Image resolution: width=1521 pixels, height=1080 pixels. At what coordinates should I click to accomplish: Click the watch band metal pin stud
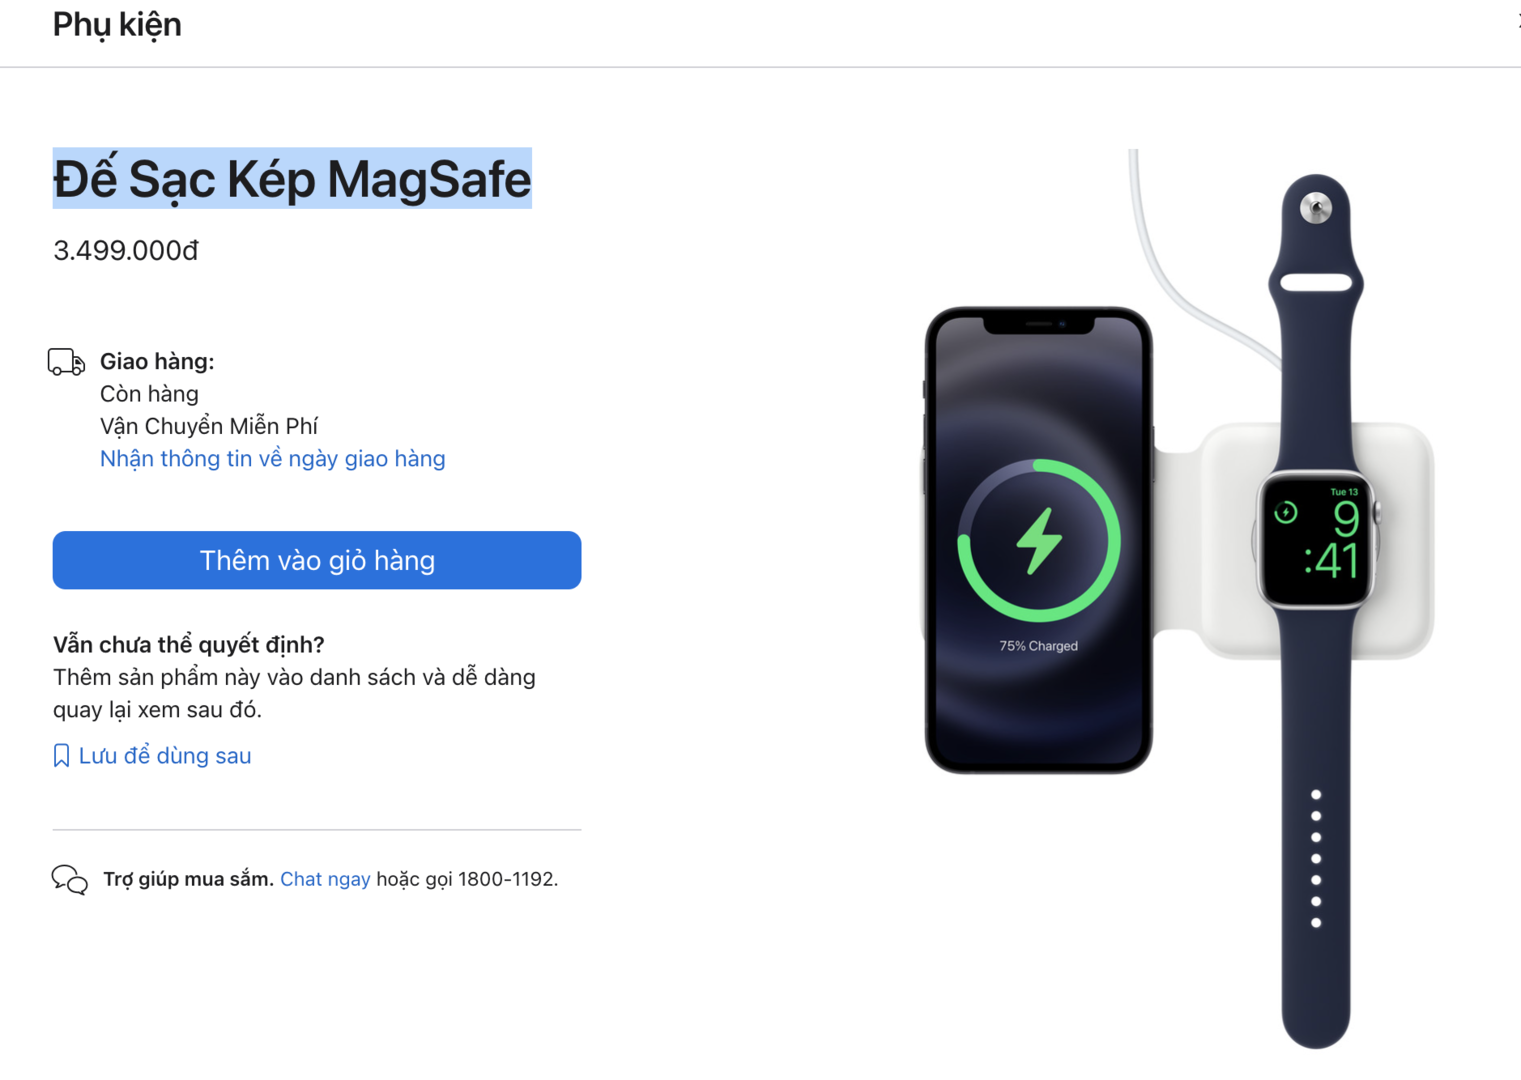point(1316,208)
